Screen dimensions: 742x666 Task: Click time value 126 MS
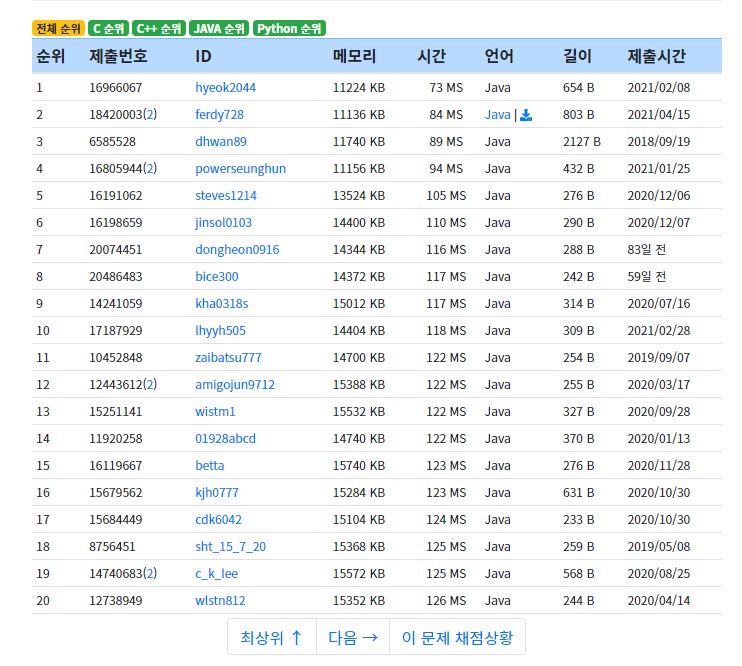click(x=446, y=601)
